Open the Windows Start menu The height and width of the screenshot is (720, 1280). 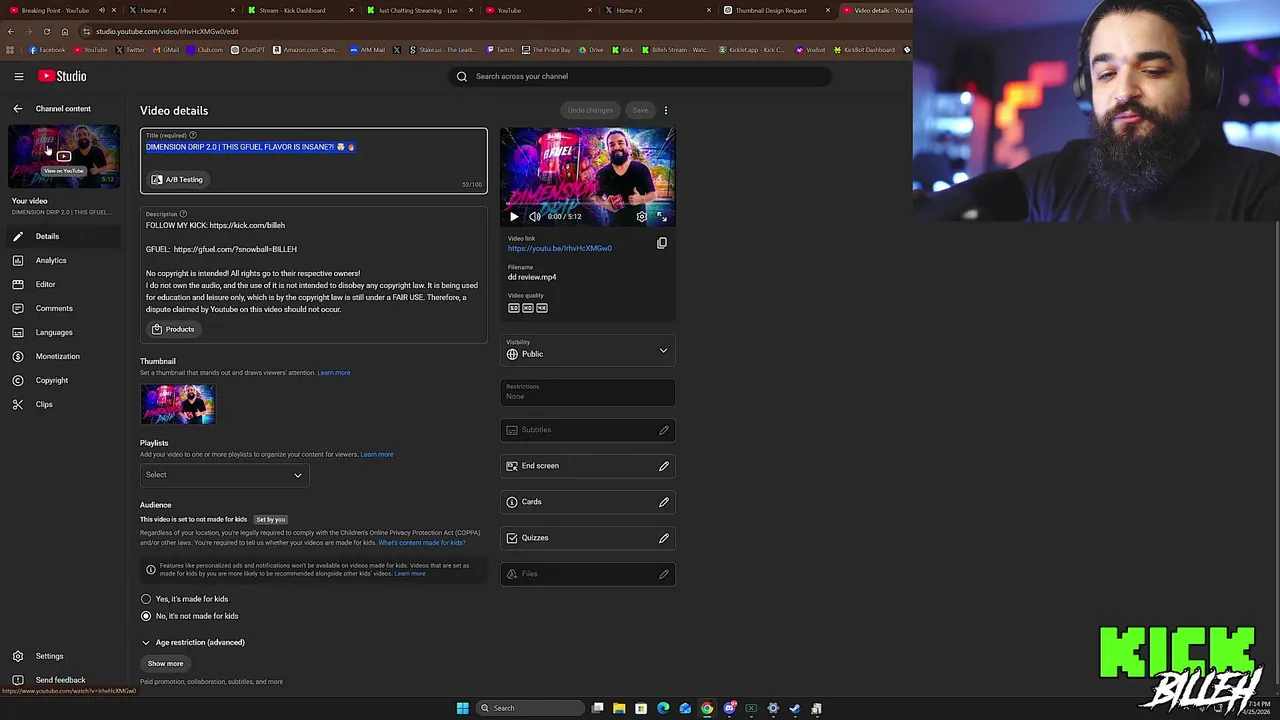click(462, 708)
